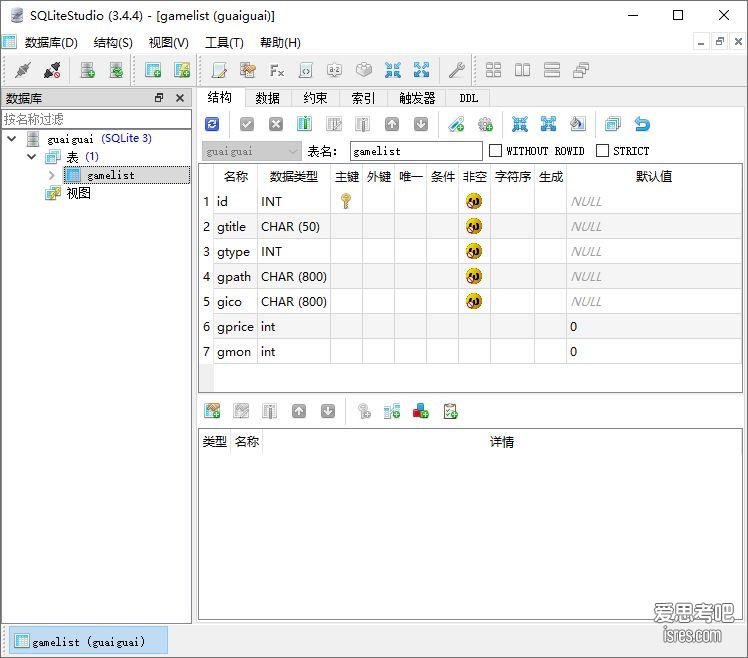Open 工具(T) menu
Viewport: 748px width, 658px height.
click(224, 43)
